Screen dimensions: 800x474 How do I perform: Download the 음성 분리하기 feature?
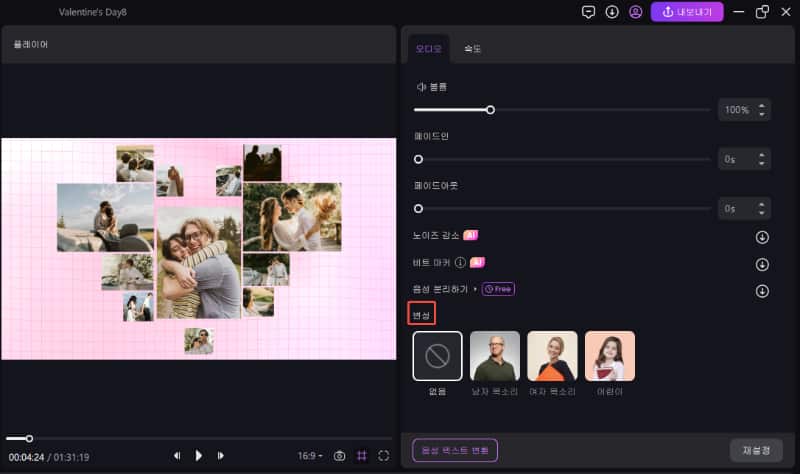762,291
